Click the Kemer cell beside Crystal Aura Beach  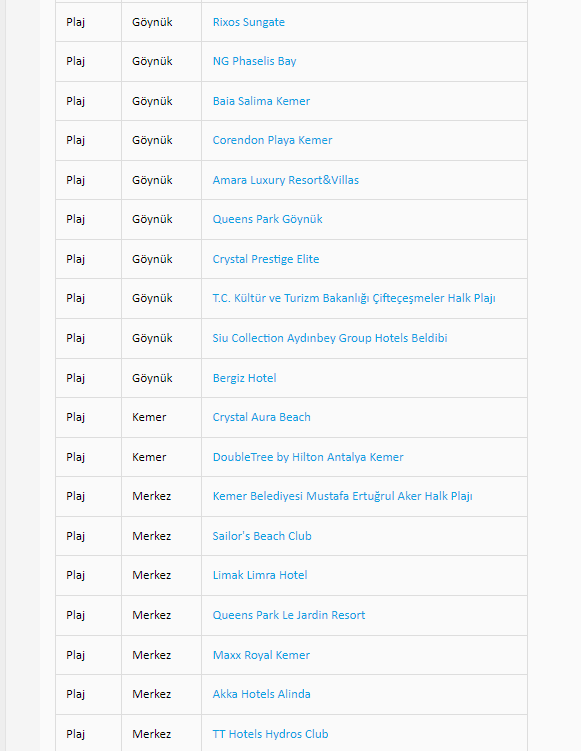pos(161,417)
